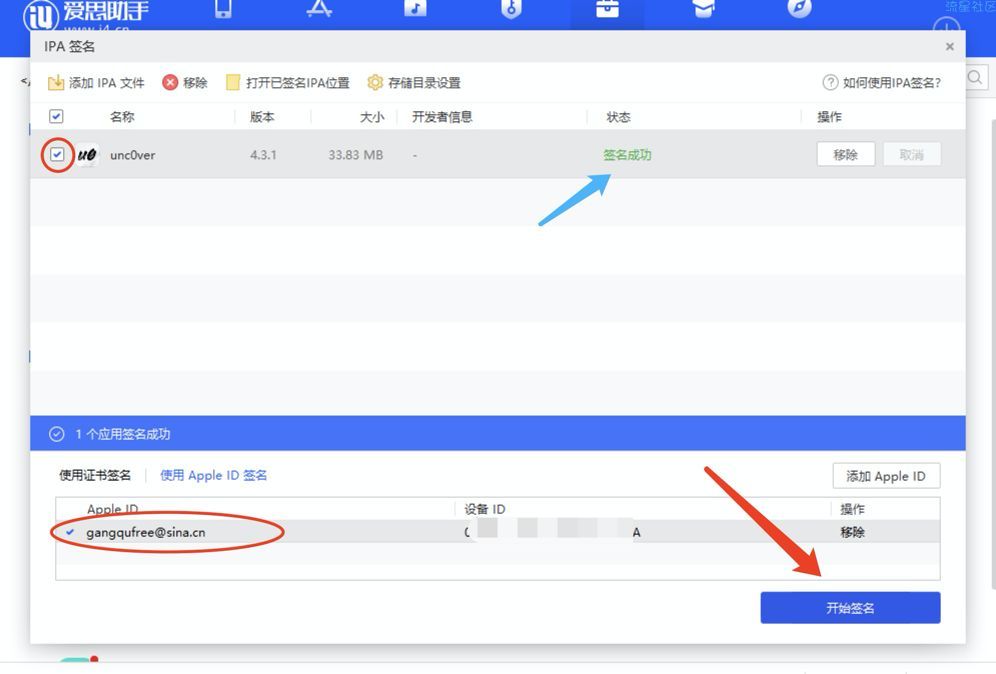Click the magnifier search icon behind the dialog
Screen dimensions: 996x674
pyautogui.click(x=976, y=78)
